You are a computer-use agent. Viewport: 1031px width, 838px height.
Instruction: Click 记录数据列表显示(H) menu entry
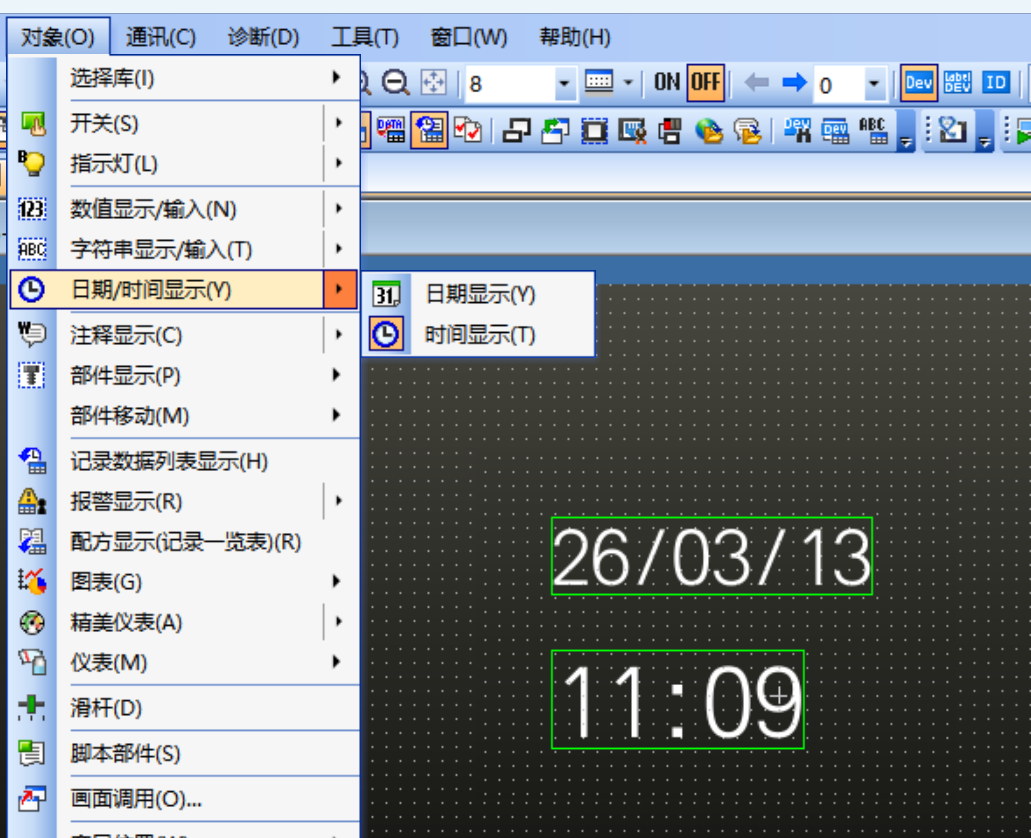pos(169,461)
